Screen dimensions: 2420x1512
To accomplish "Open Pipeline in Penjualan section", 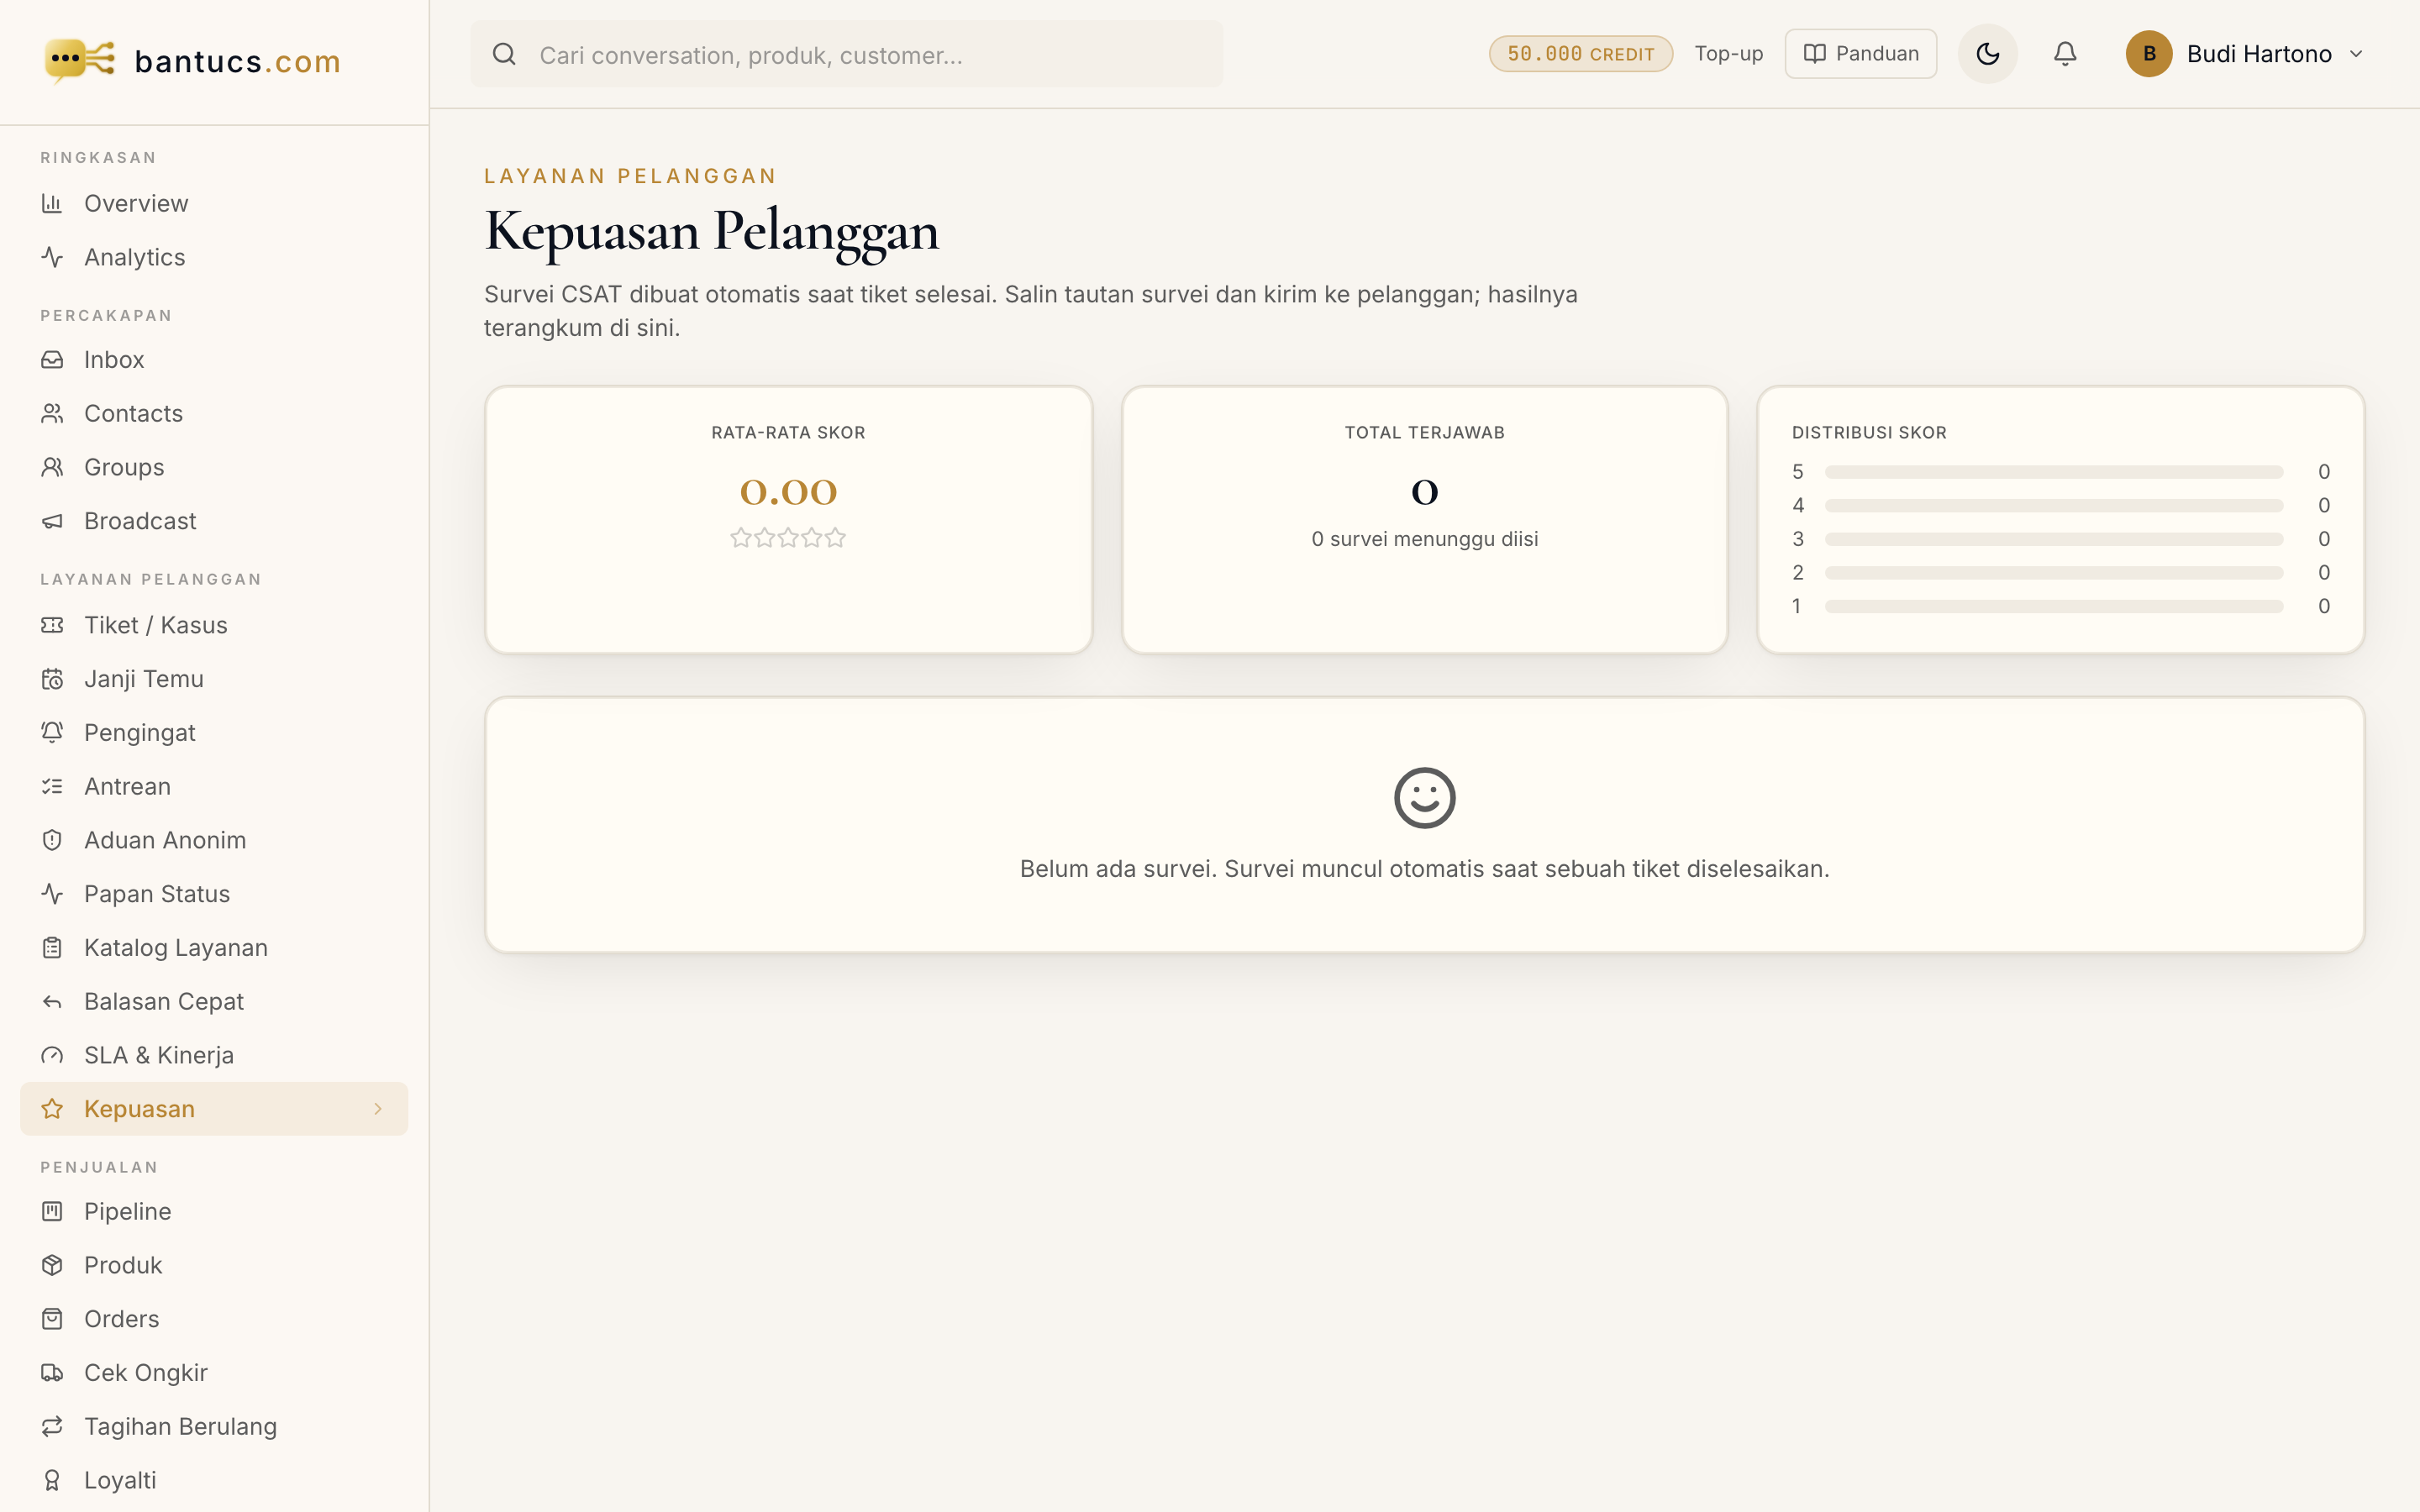I will point(214,1211).
